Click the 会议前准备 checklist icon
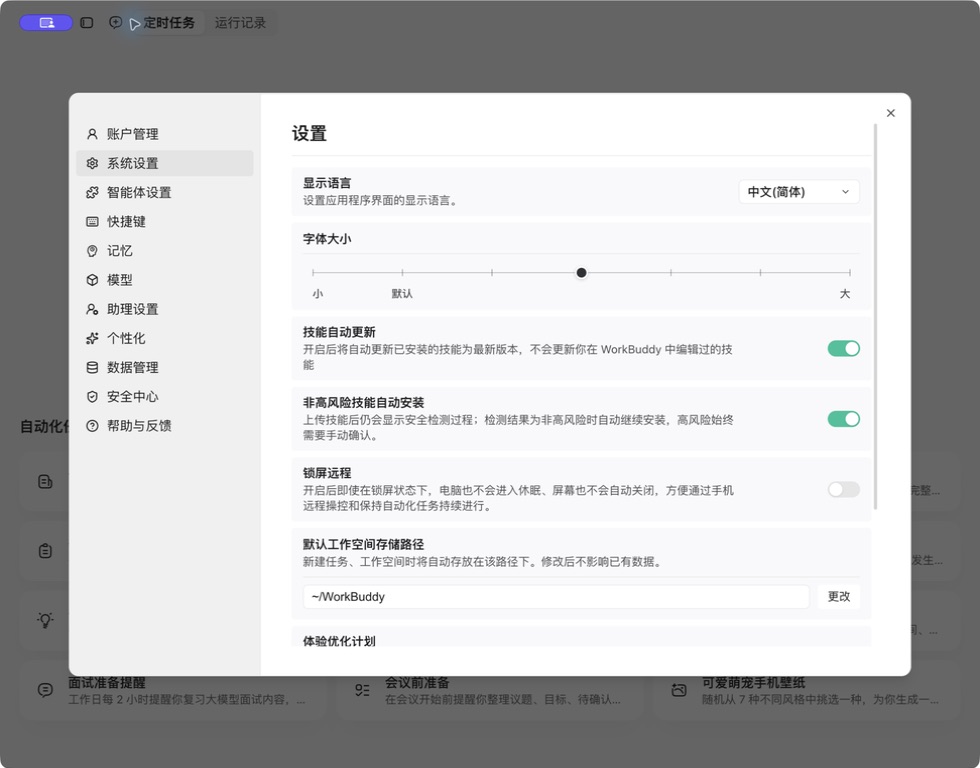 pos(362,690)
